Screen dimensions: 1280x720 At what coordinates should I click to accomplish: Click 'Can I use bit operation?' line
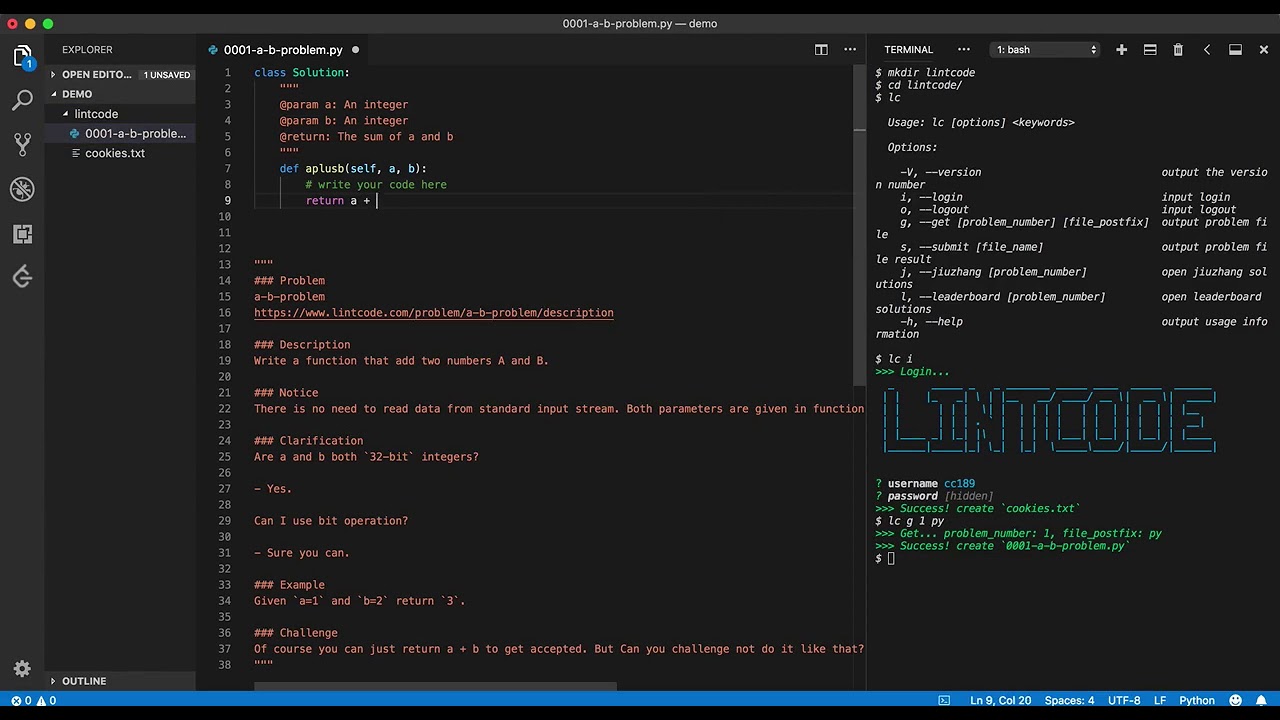(x=331, y=521)
